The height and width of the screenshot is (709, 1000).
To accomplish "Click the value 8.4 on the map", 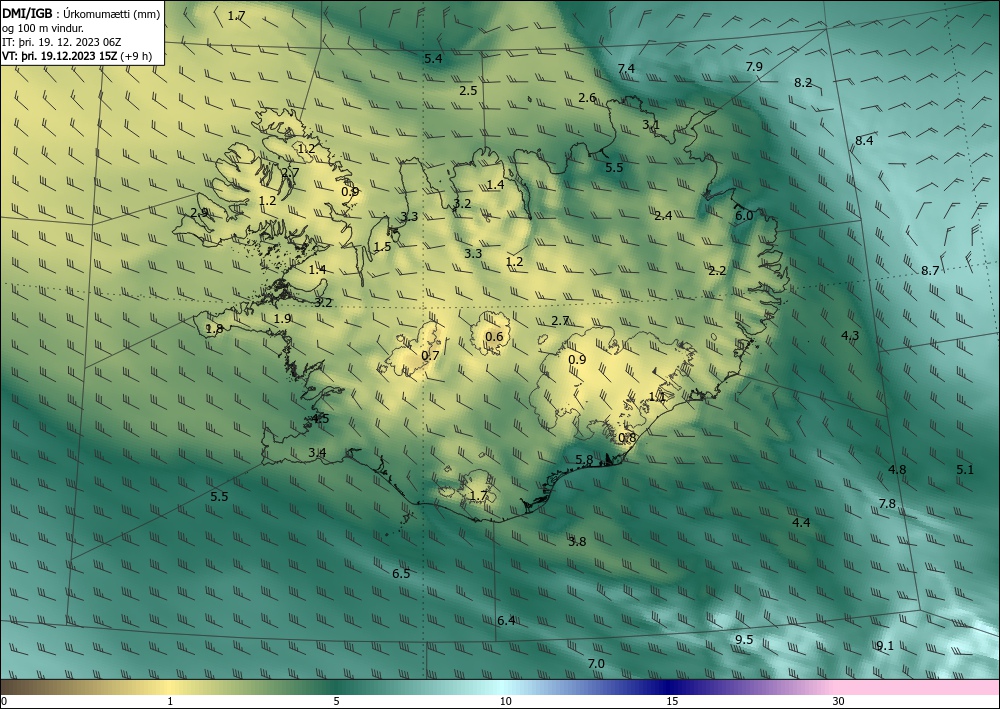I will 864,140.
